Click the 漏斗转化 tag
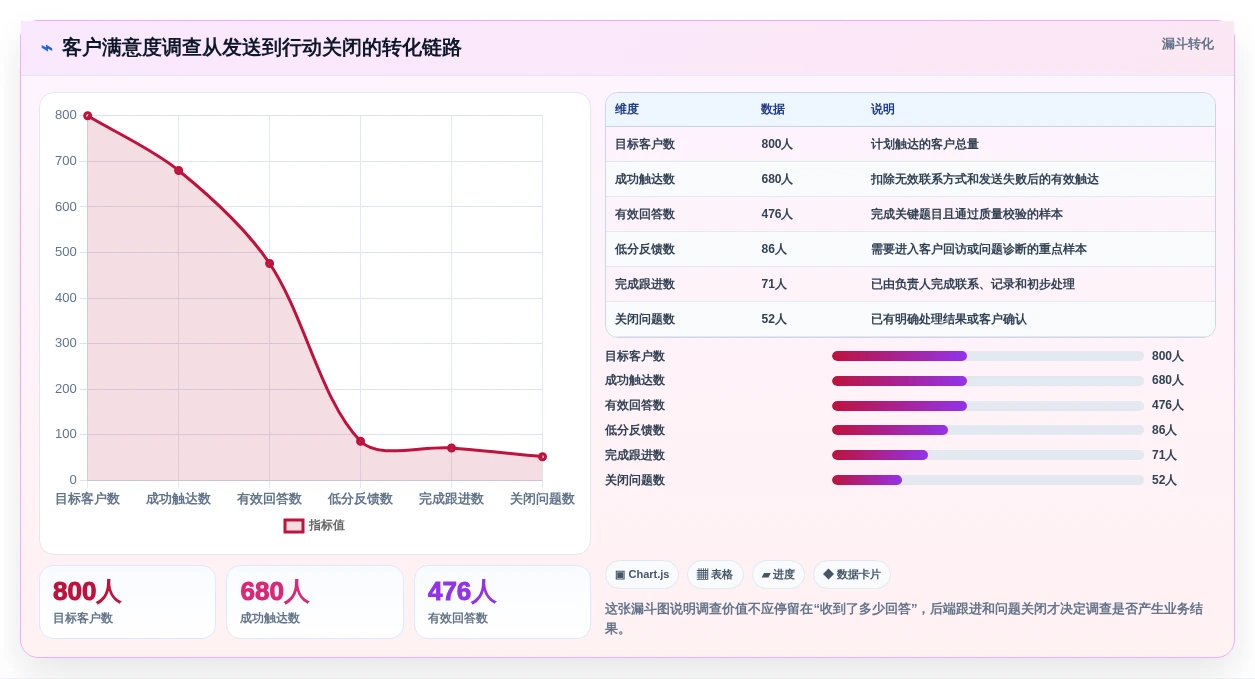Screen dimensions: 1255x679 (x=1187, y=44)
